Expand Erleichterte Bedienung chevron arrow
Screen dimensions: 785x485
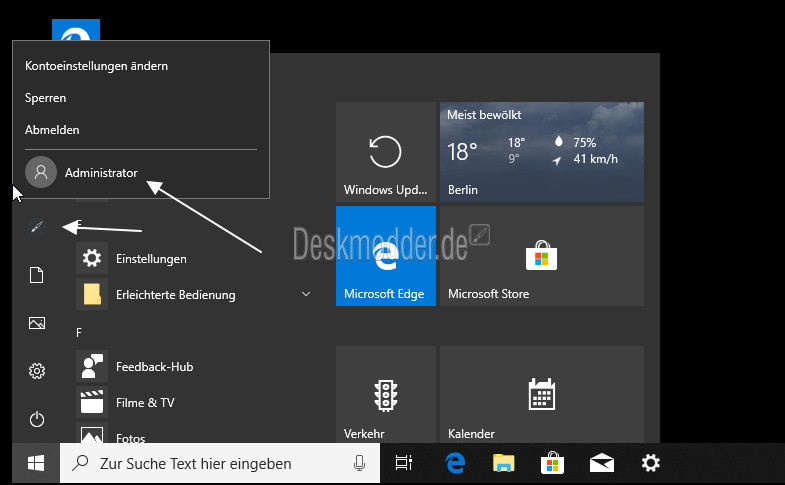tap(306, 294)
